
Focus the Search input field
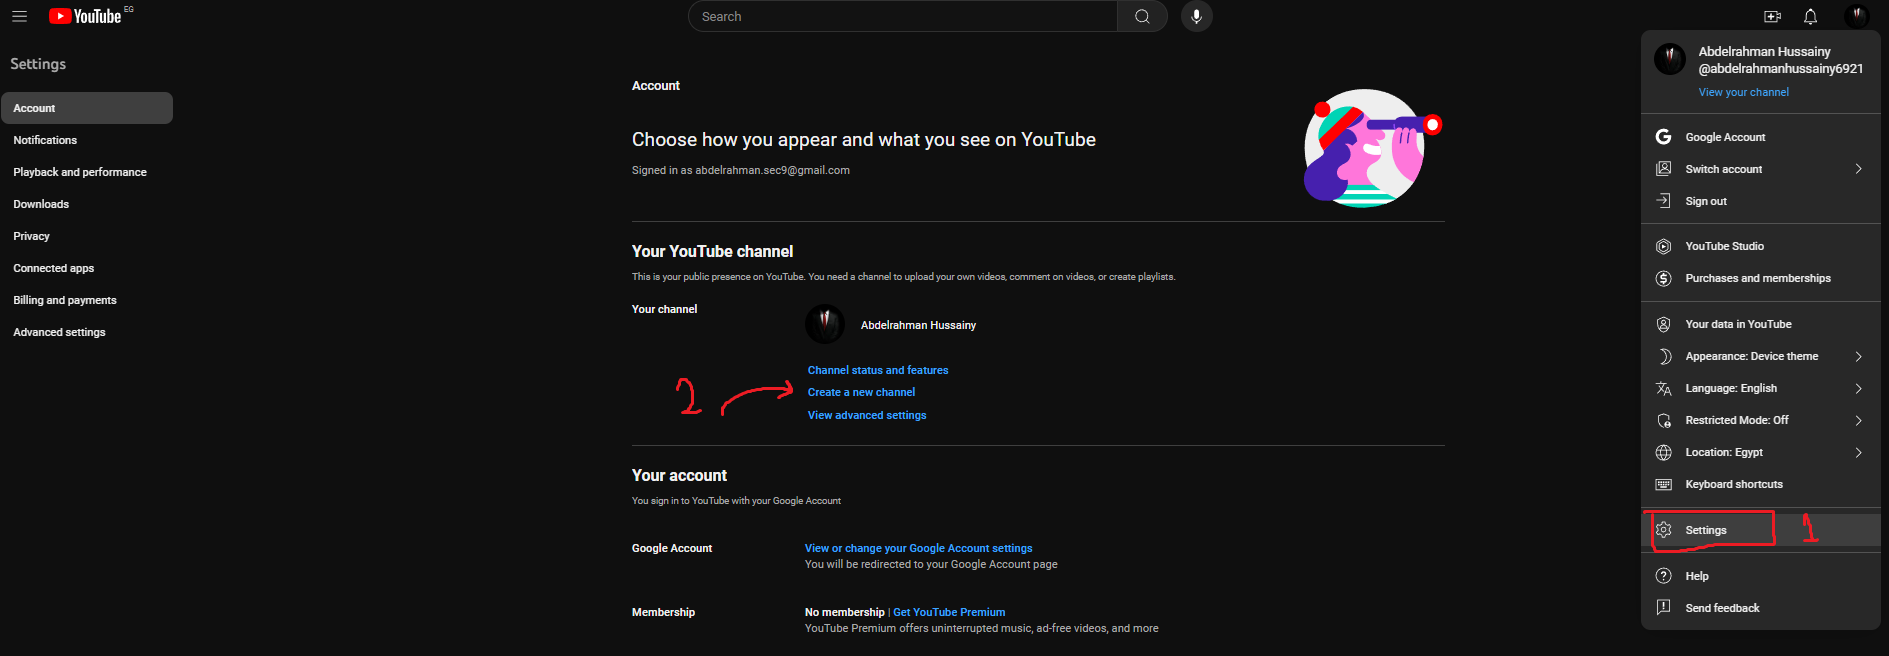903,16
